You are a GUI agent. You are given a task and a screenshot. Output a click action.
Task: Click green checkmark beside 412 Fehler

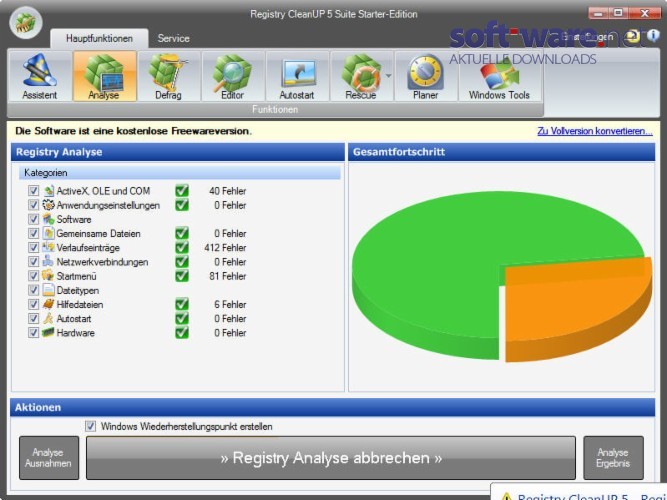coord(182,247)
